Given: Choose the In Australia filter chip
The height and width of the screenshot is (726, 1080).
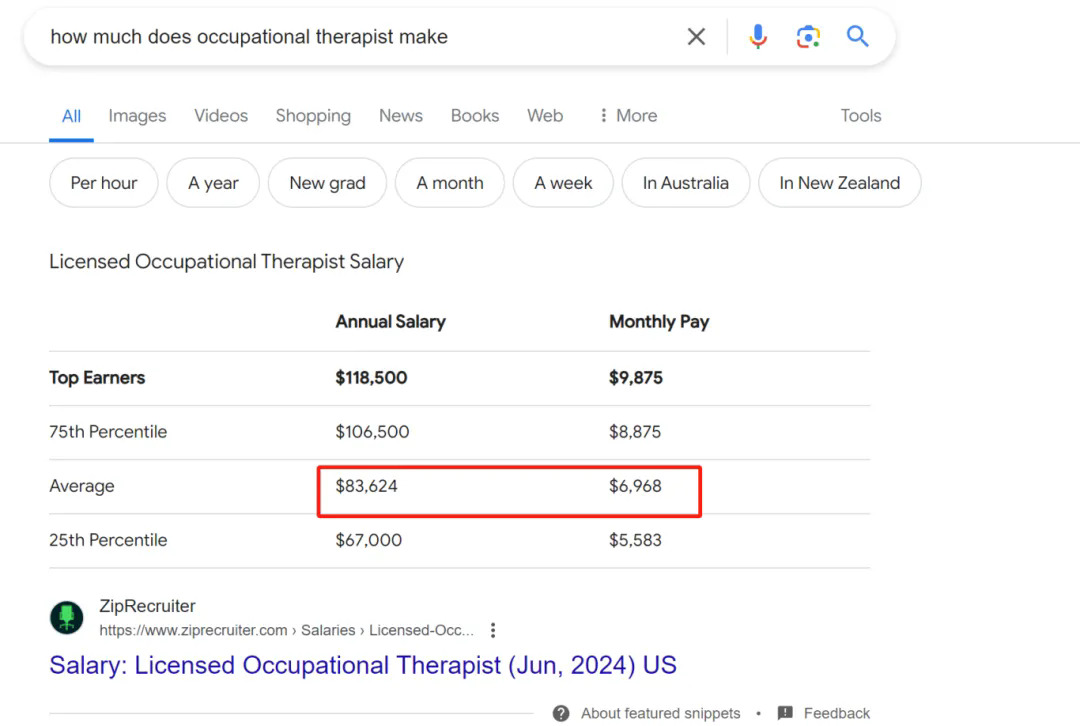Looking at the screenshot, I should [x=685, y=183].
